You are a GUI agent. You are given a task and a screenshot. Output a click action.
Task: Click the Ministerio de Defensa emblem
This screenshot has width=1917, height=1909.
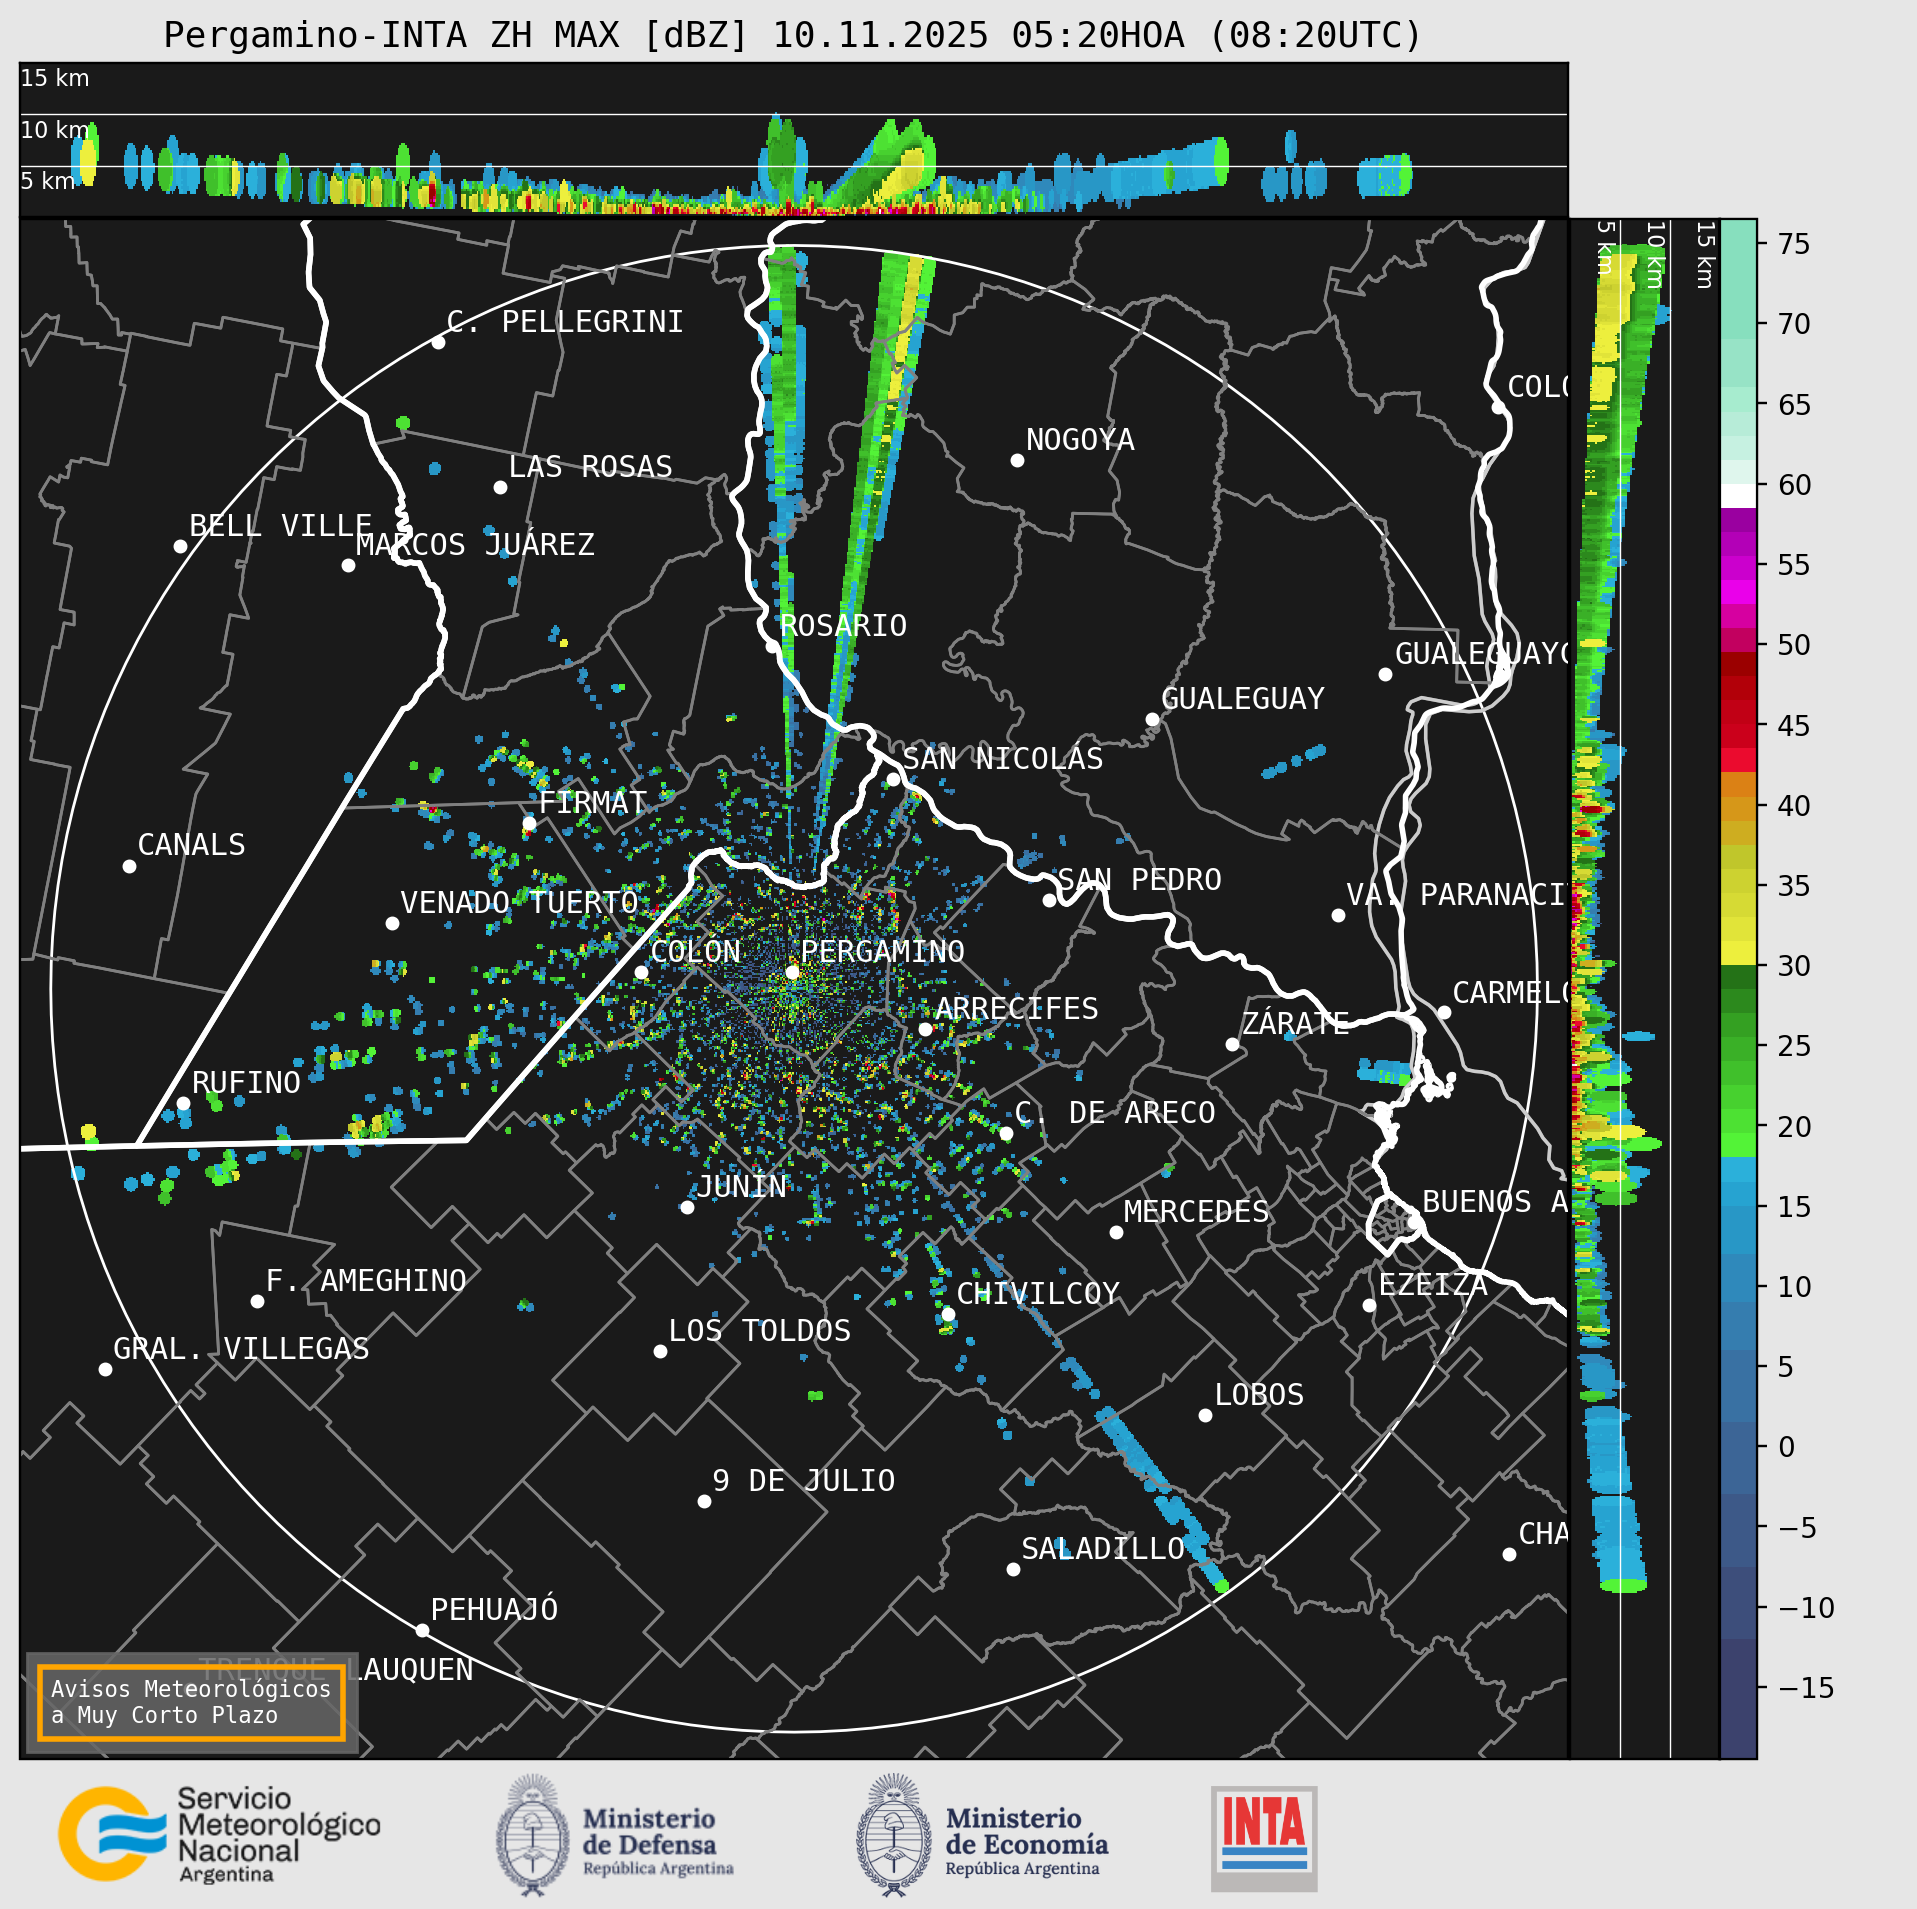533,1835
